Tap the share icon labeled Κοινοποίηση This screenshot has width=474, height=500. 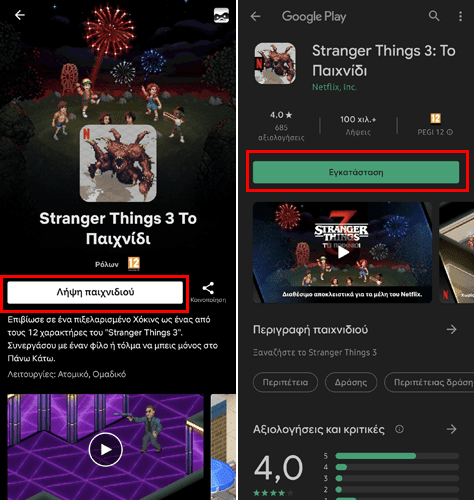point(208,289)
